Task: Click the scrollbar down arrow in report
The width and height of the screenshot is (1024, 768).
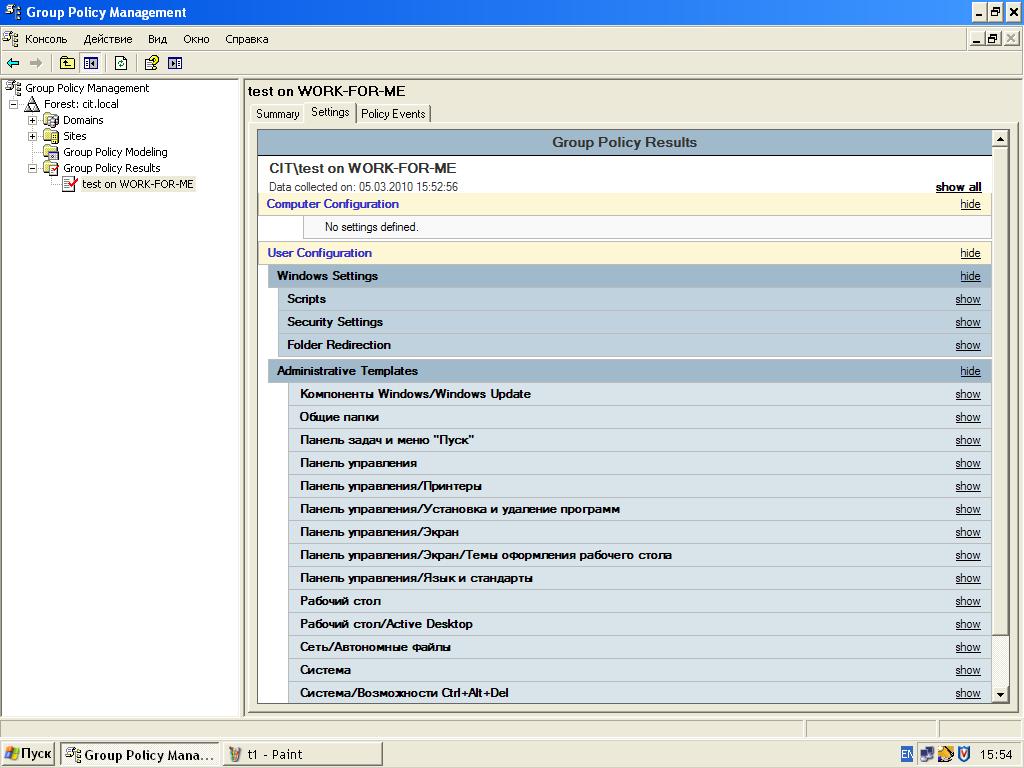Action: coord(1000,695)
